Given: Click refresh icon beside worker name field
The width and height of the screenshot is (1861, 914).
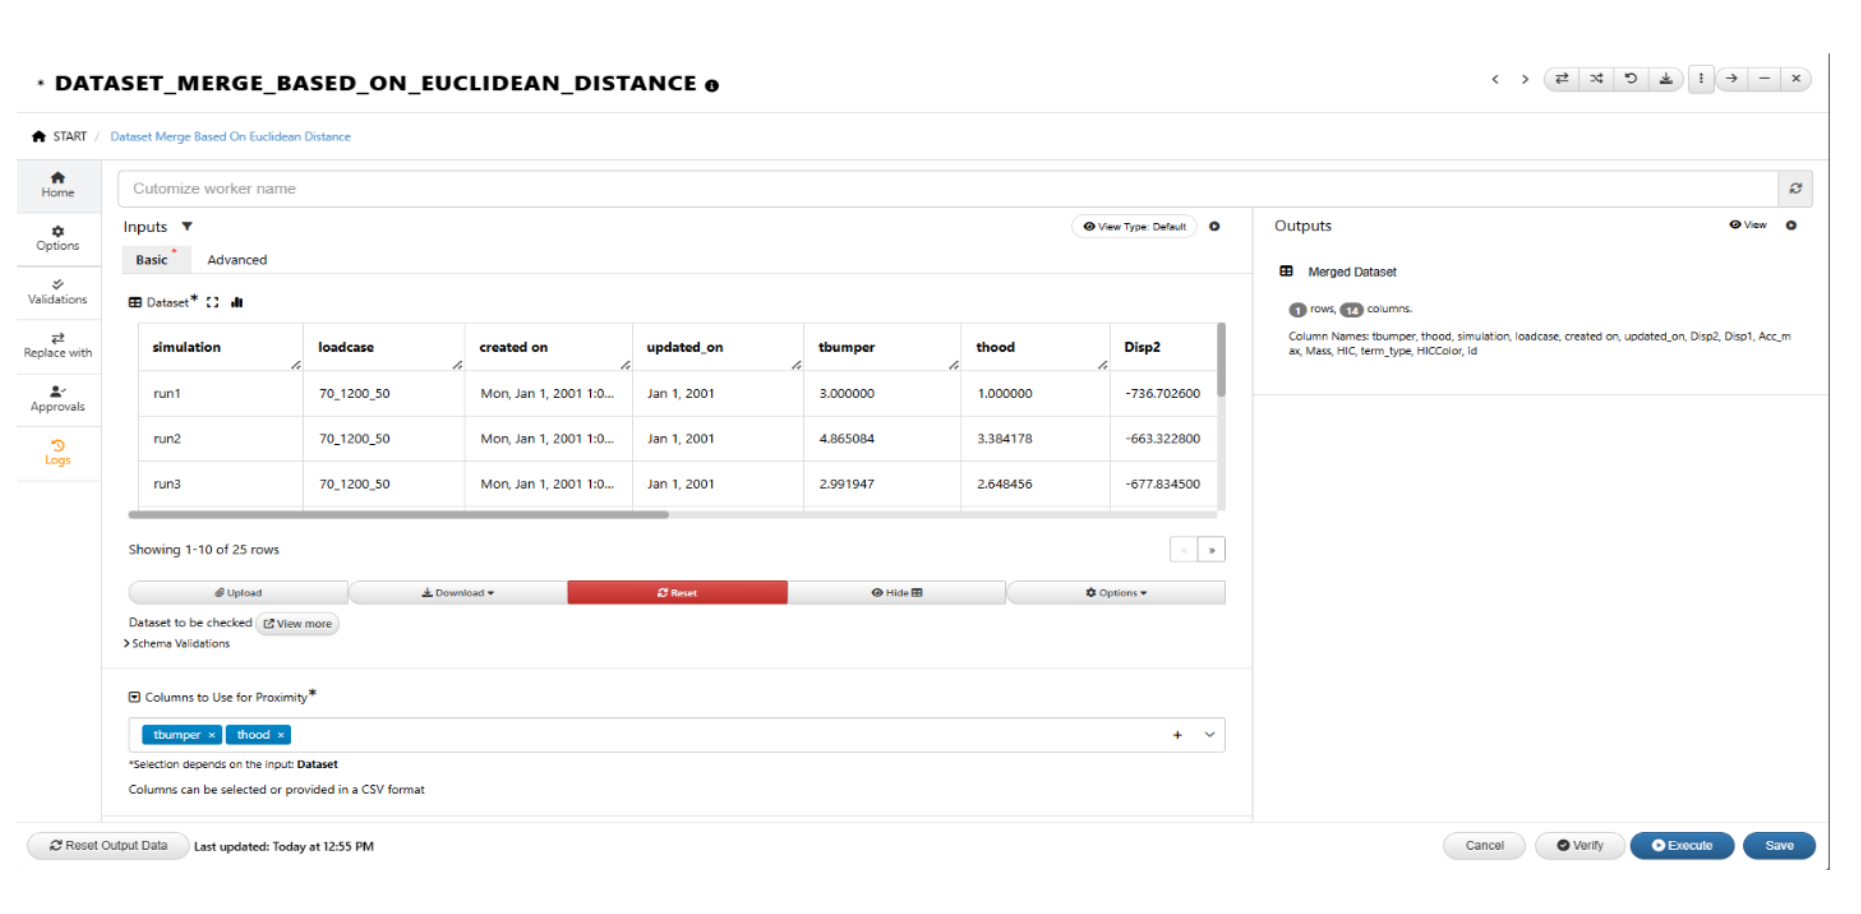Looking at the screenshot, I should tap(1796, 188).
